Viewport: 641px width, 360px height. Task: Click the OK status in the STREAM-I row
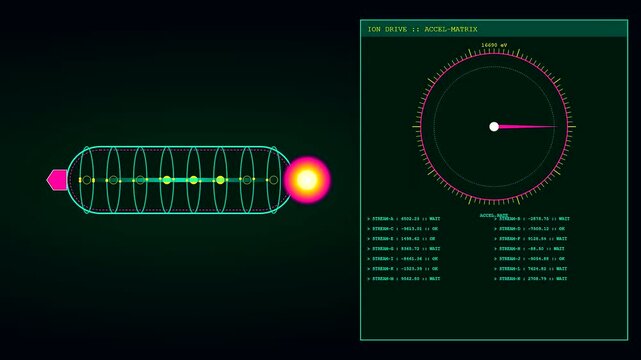435,259
